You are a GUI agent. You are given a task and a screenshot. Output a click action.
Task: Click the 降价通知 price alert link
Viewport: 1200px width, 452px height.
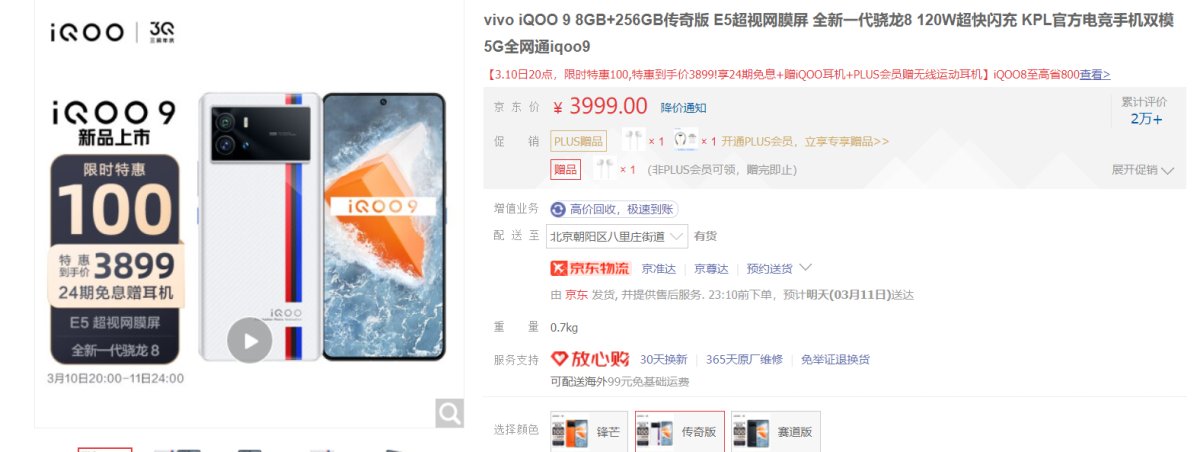pyautogui.click(x=683, y=108)
